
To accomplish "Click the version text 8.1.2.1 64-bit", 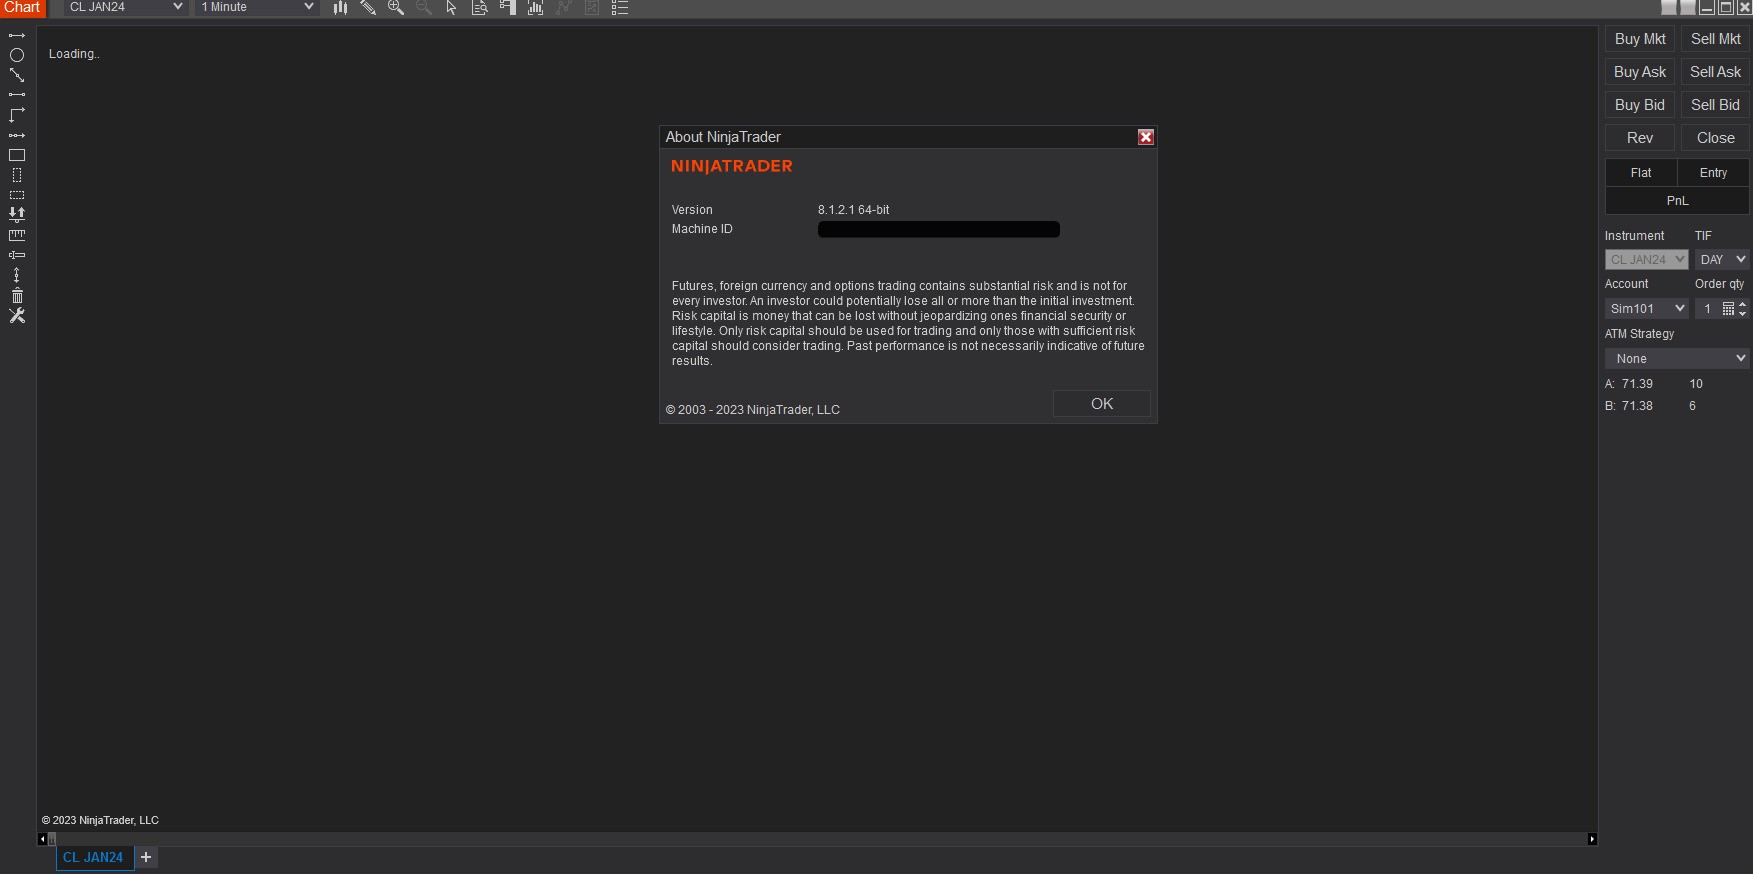I will click(853, 210).
